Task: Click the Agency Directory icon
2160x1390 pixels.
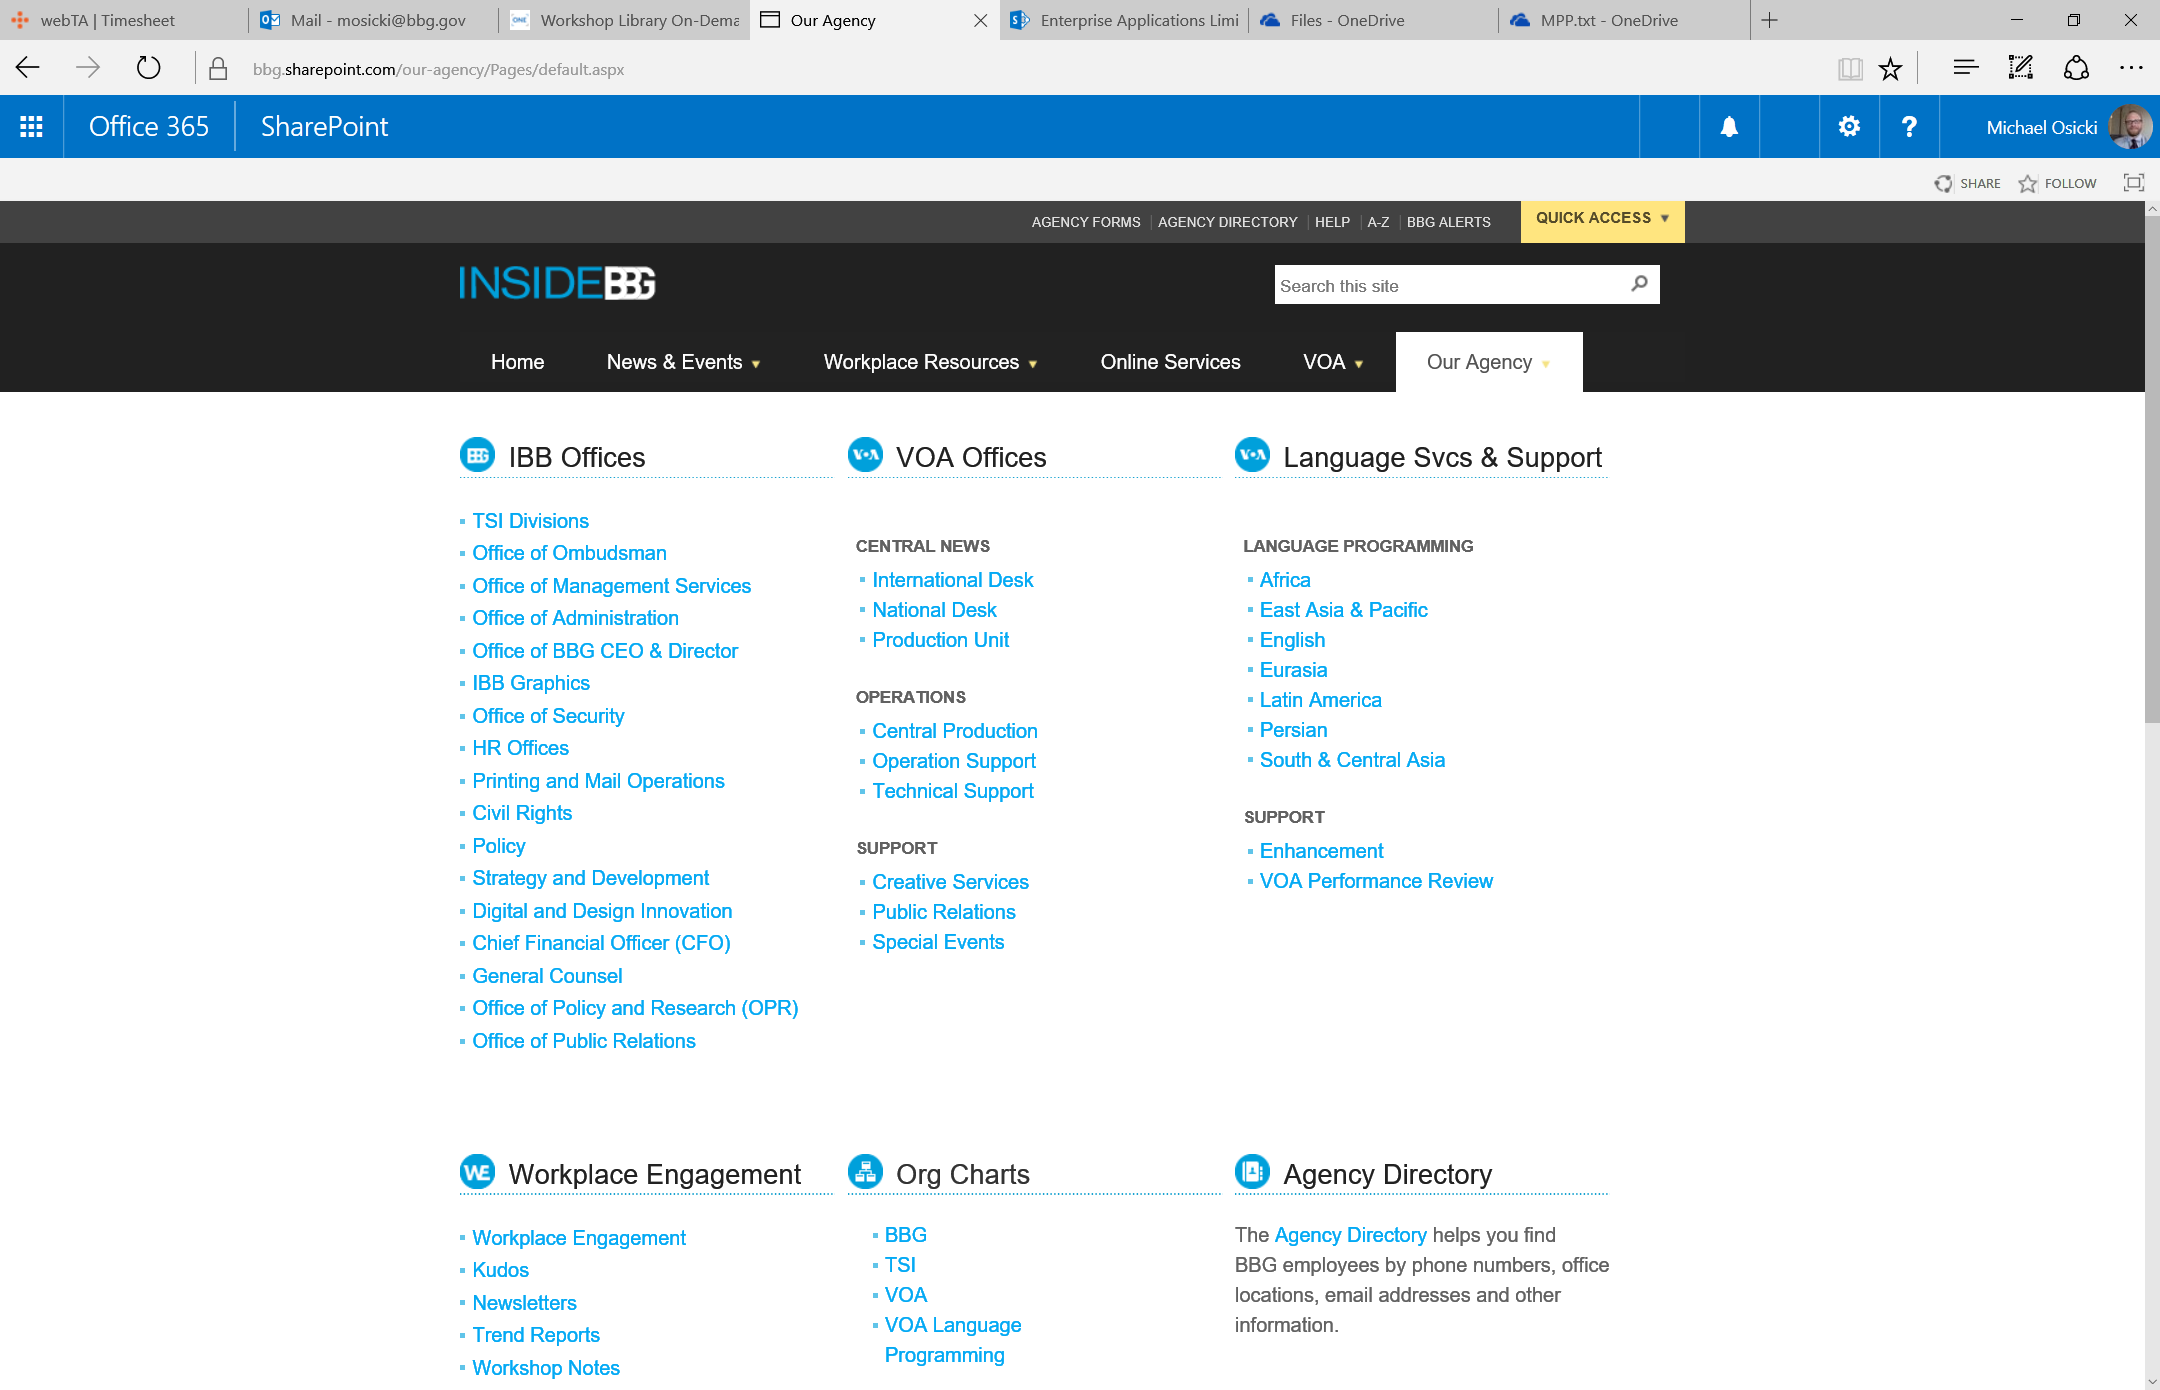Action: [1252, 1172]
